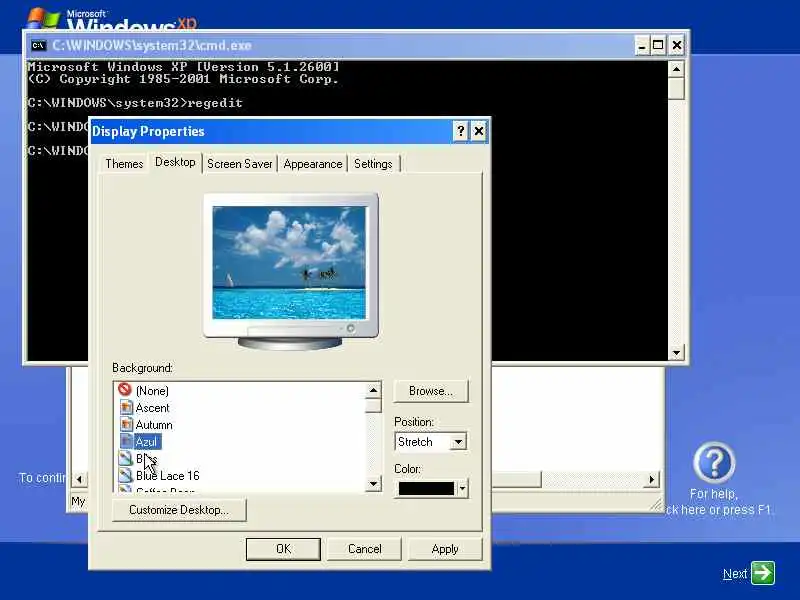Screen dimensions: 800x600
Task: Close the cmd.exe window
Action: click(x=677, y=45)
